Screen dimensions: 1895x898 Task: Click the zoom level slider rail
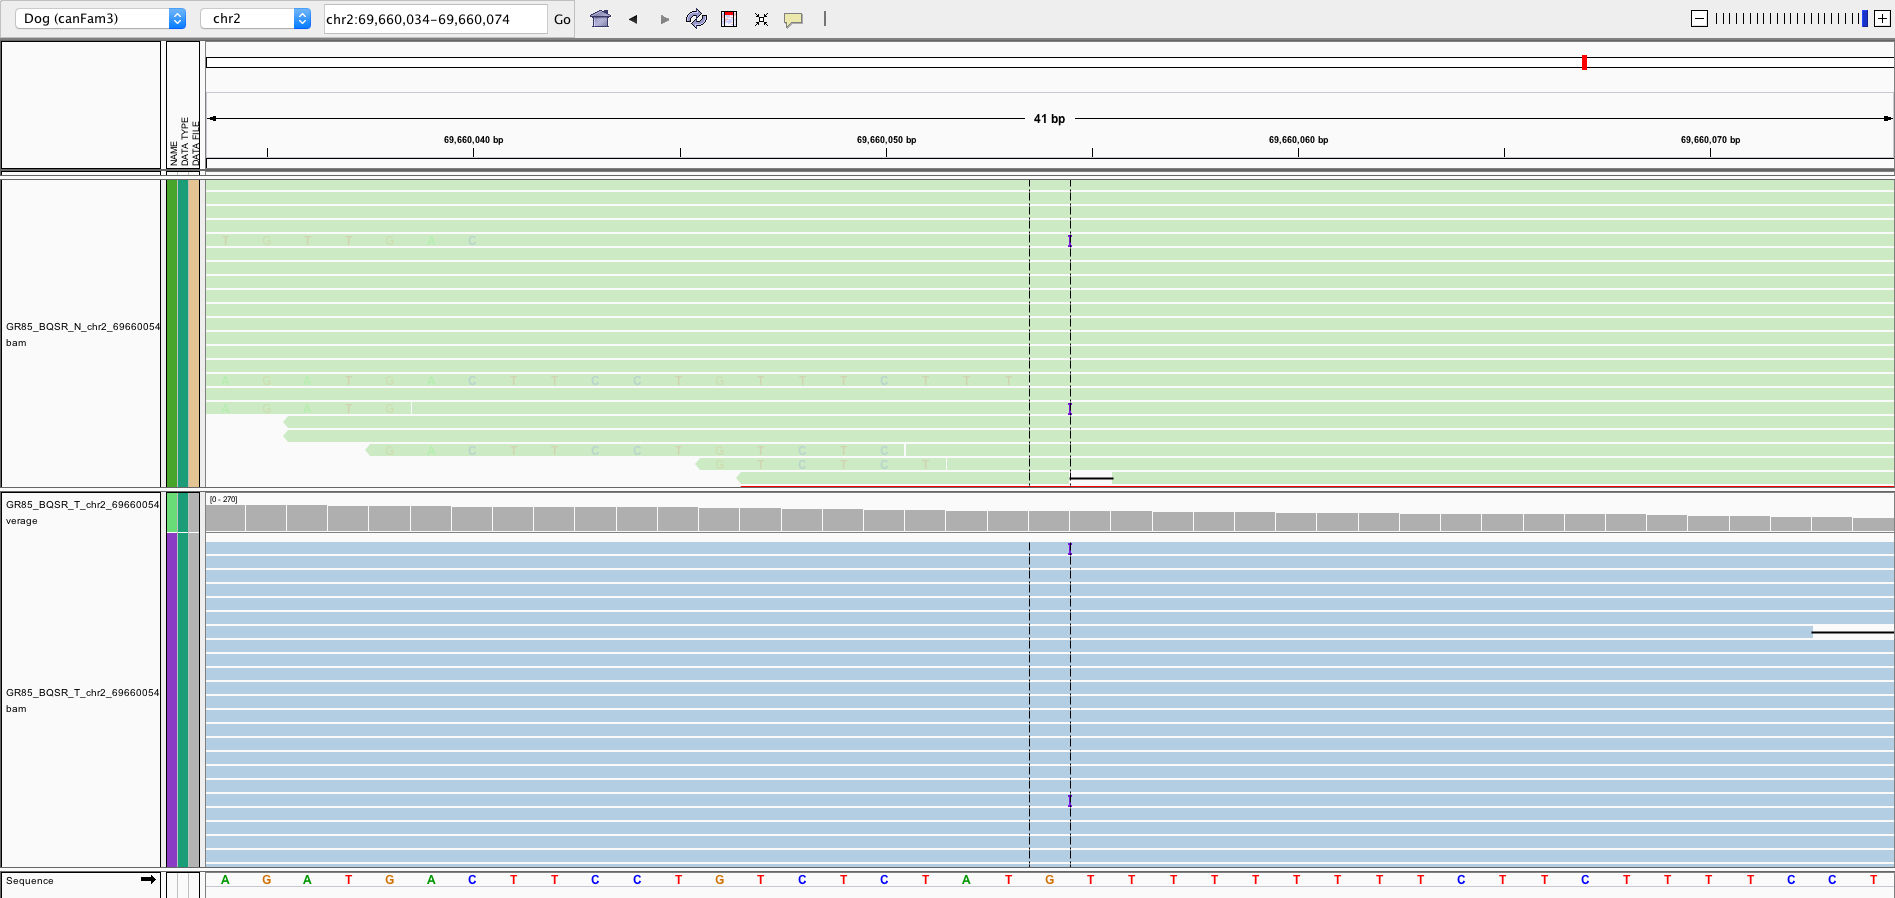coord(1790,18)
